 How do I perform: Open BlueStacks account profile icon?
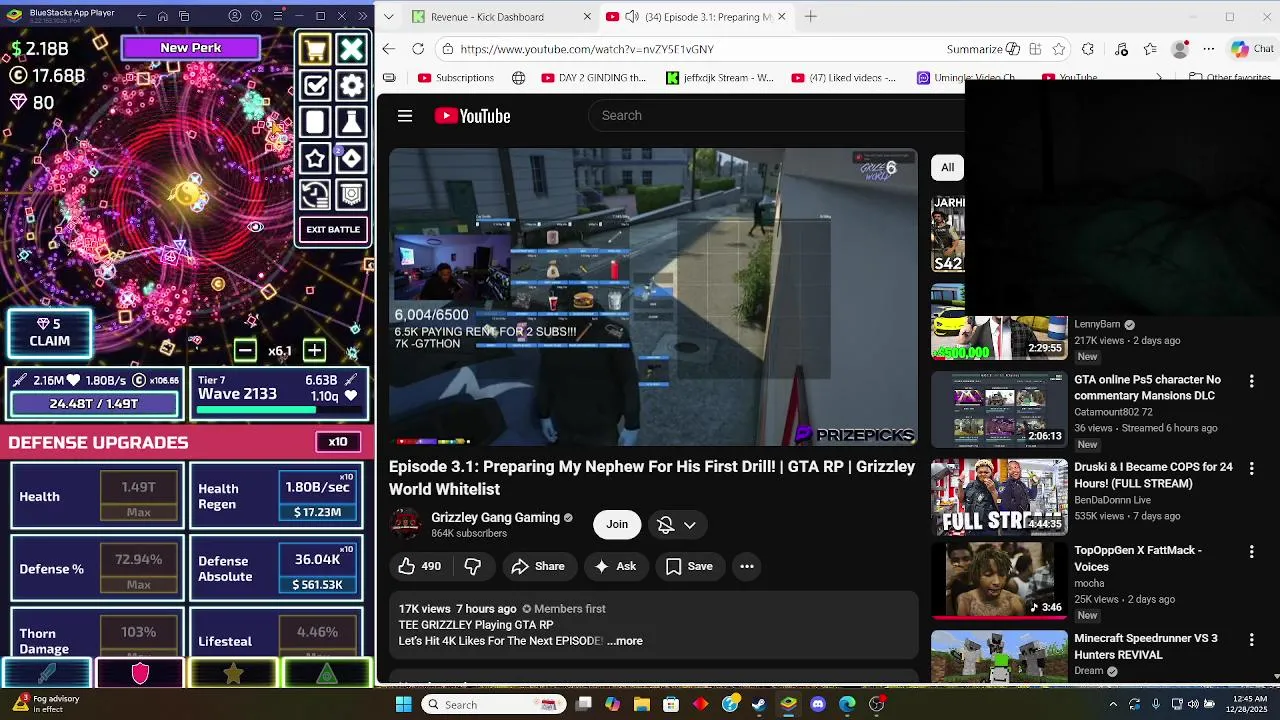[x=234, y=16]
